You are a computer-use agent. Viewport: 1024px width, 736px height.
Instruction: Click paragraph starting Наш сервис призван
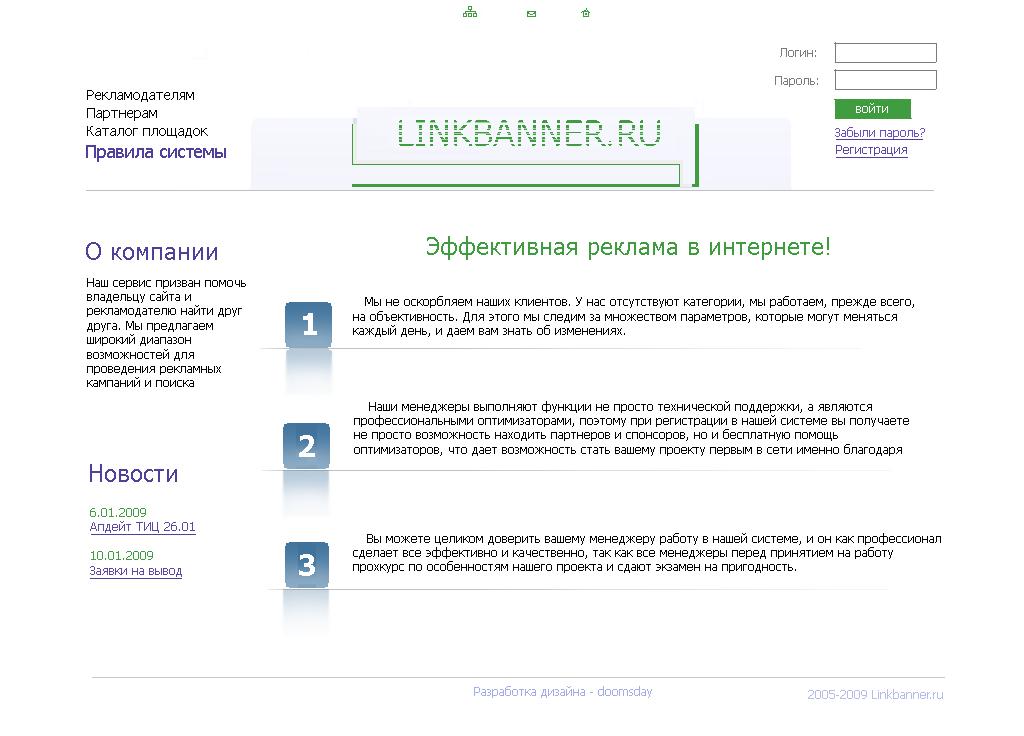coord(166,333)
